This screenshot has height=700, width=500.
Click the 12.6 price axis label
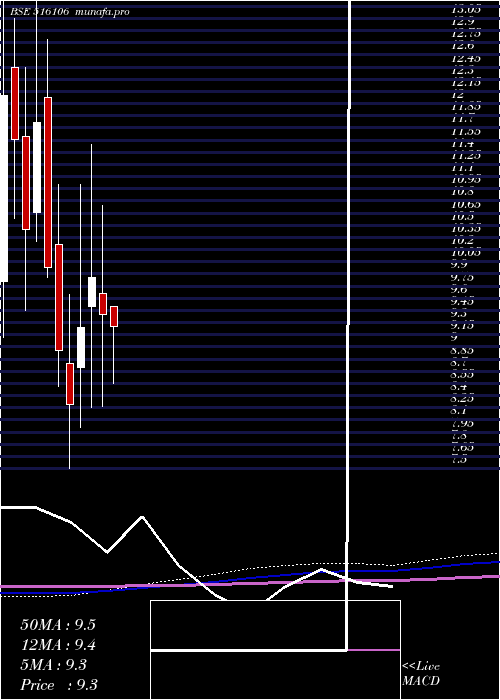coord(462,46)
